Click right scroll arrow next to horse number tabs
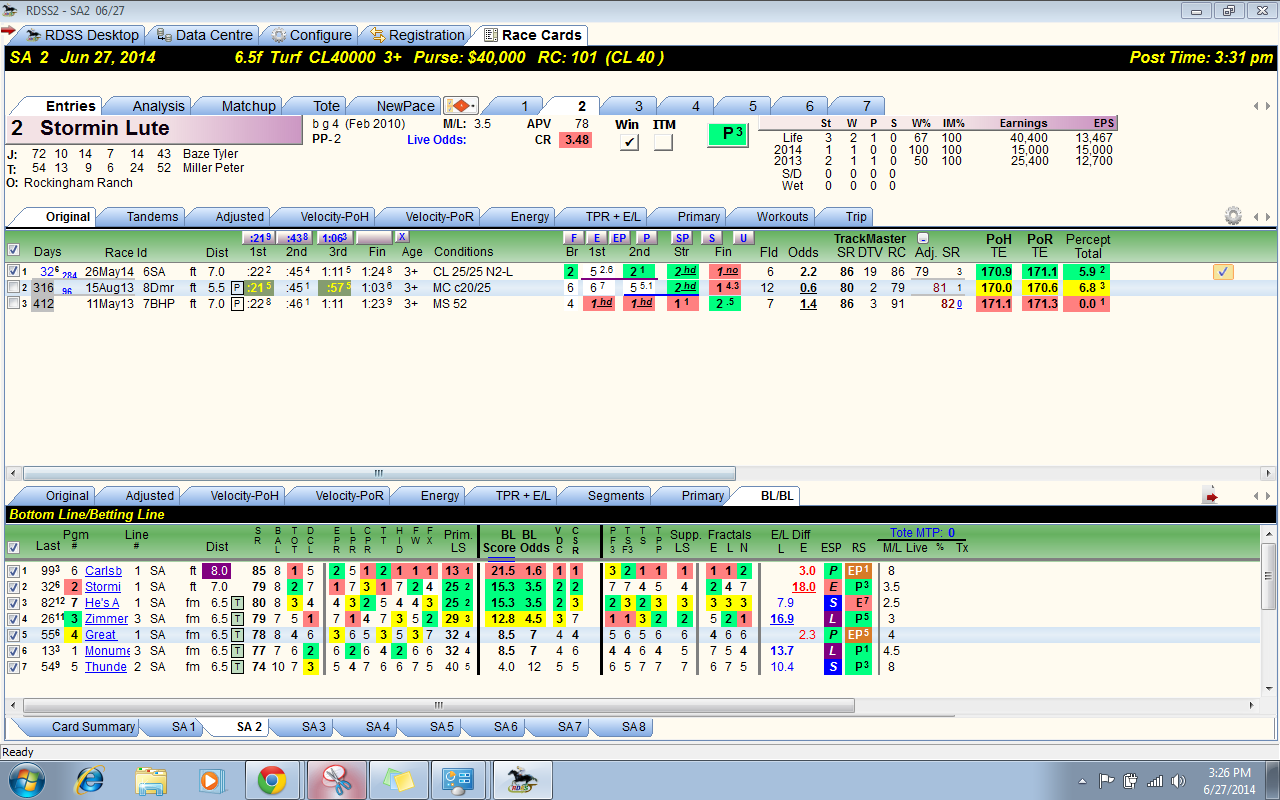1280x800 pixels. pyautogui.click(x=1266, y=106)
